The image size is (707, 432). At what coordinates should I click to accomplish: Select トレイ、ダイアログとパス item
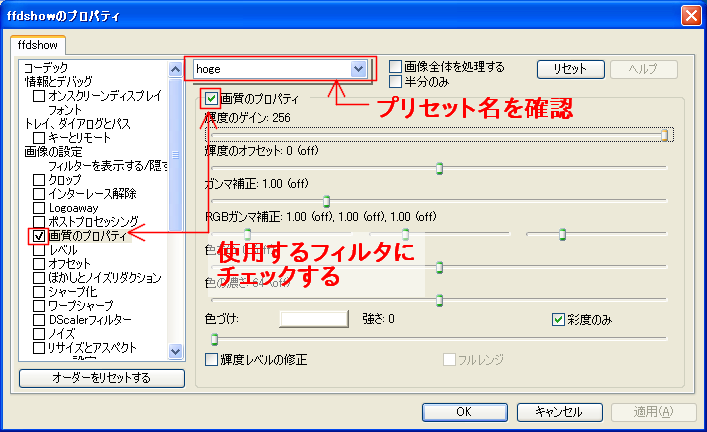tap(78, 124)
